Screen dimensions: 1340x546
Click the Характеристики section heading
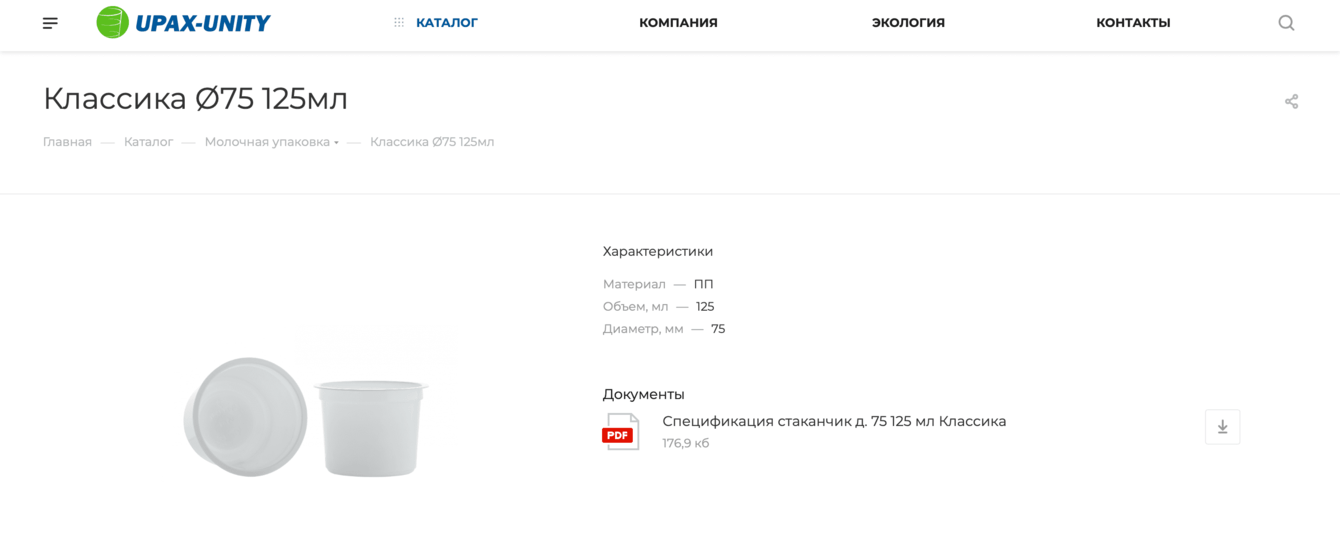click(658, 251)
